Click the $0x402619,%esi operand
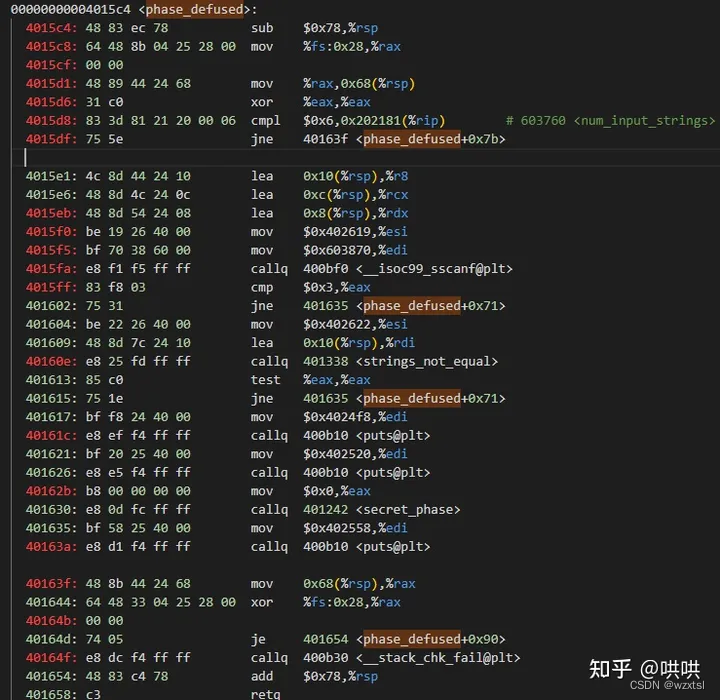 tap(355, 231)
